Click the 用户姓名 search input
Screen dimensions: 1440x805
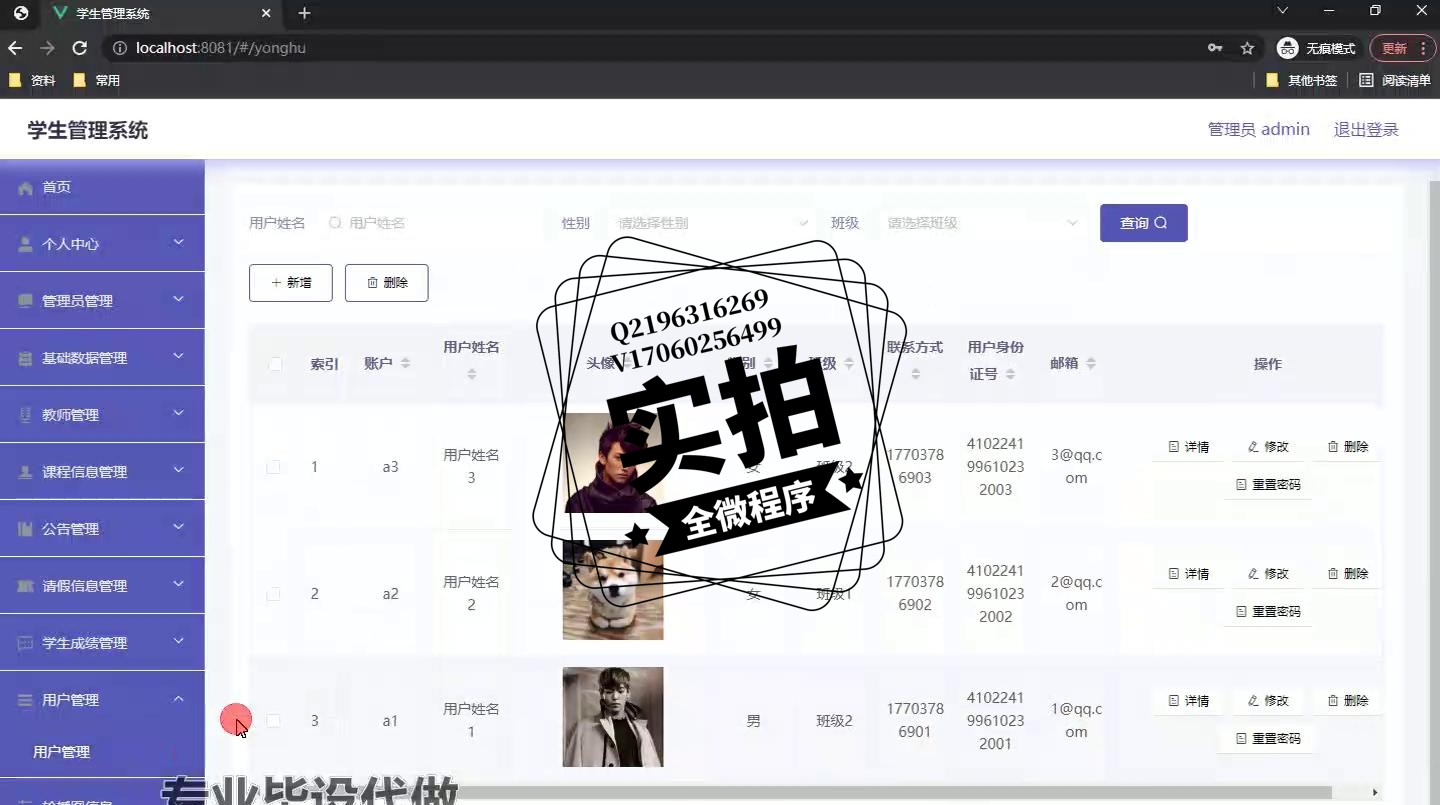(x=430, y=223)
